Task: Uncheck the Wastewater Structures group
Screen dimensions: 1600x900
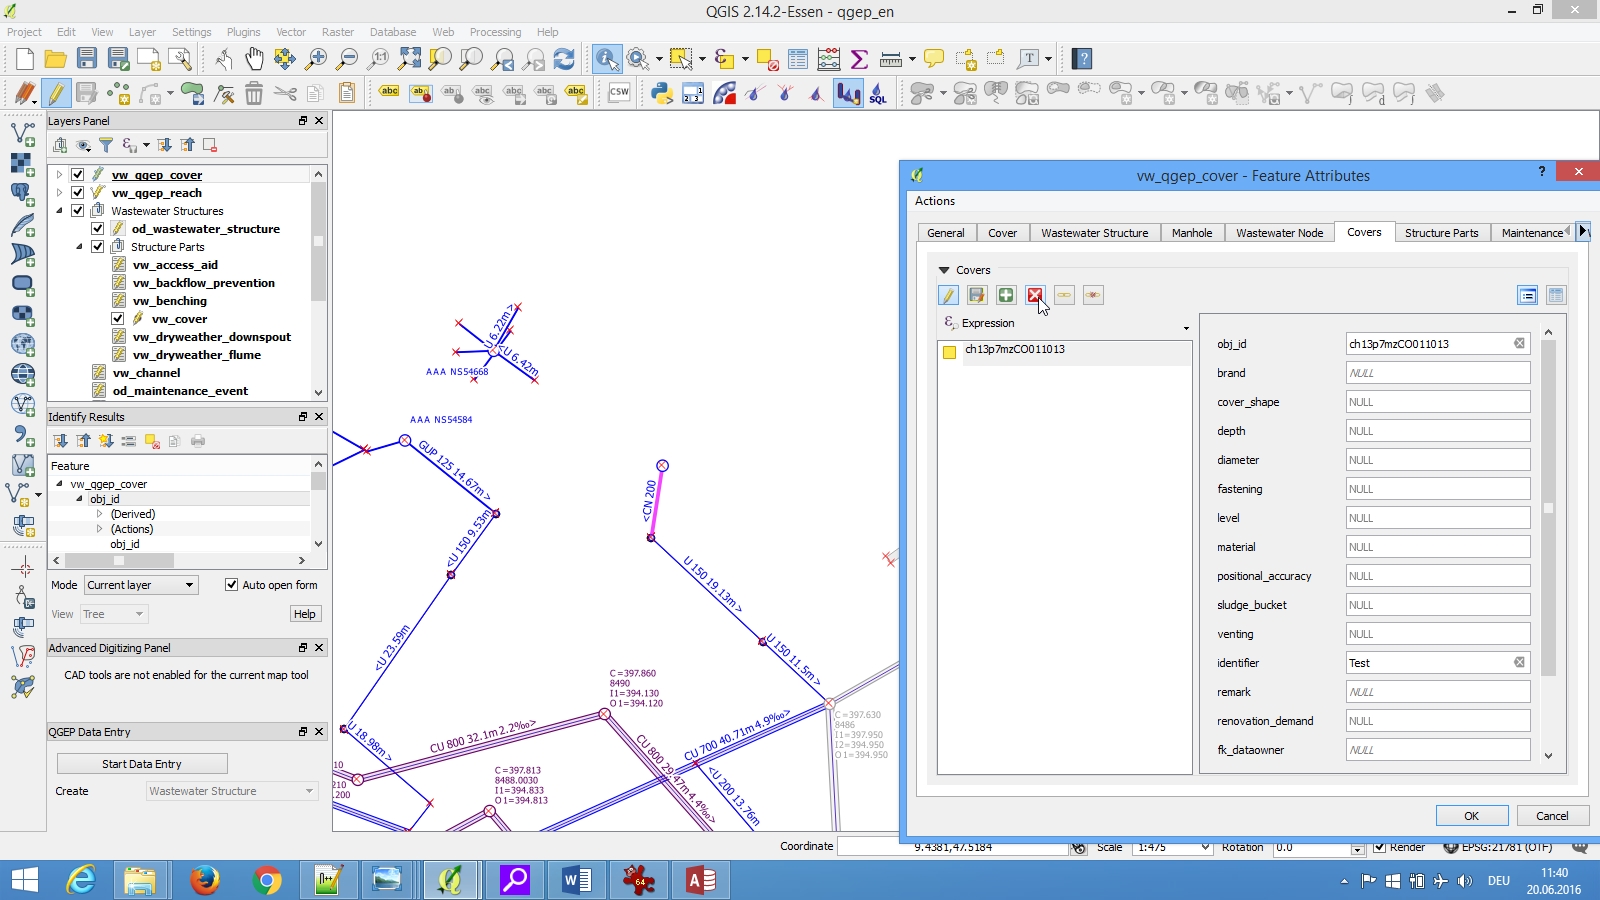Action: point(78,211)
